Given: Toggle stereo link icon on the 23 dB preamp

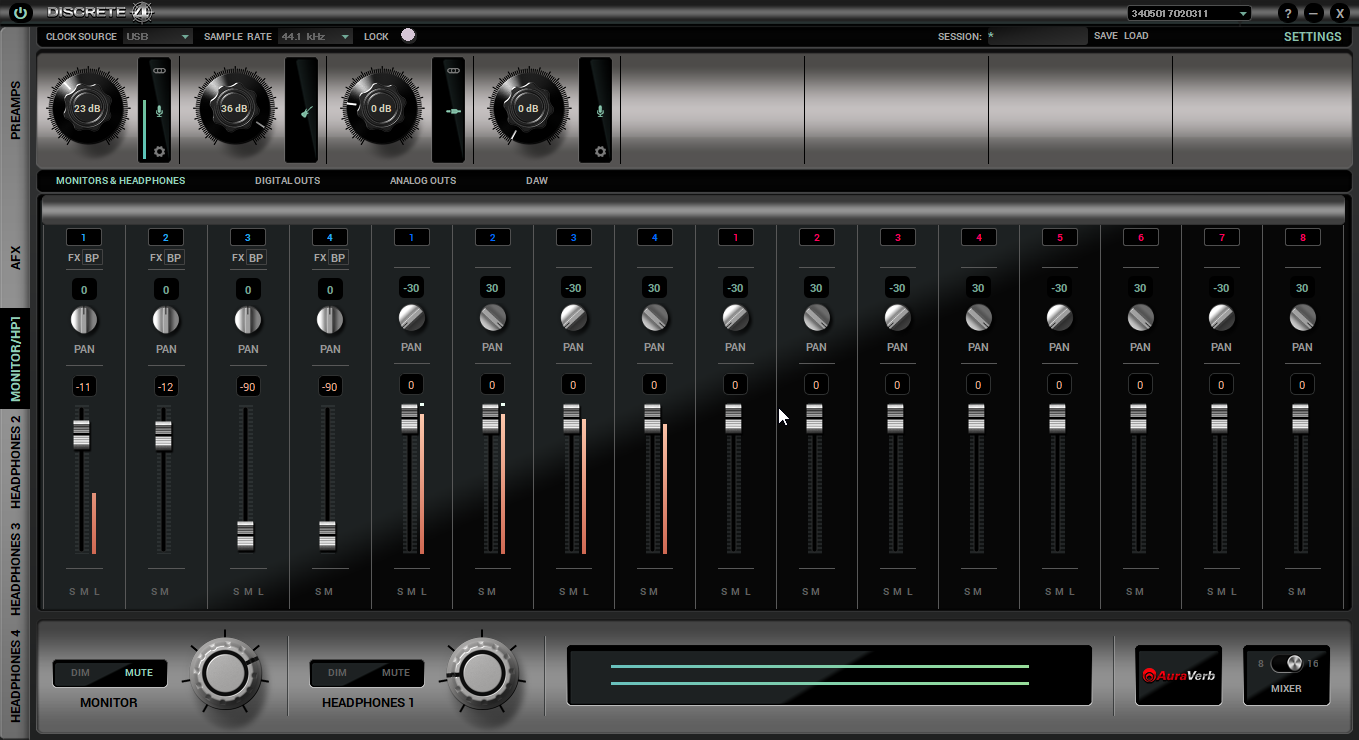Looking at the screenshot, I should click(x=159, y=71).
